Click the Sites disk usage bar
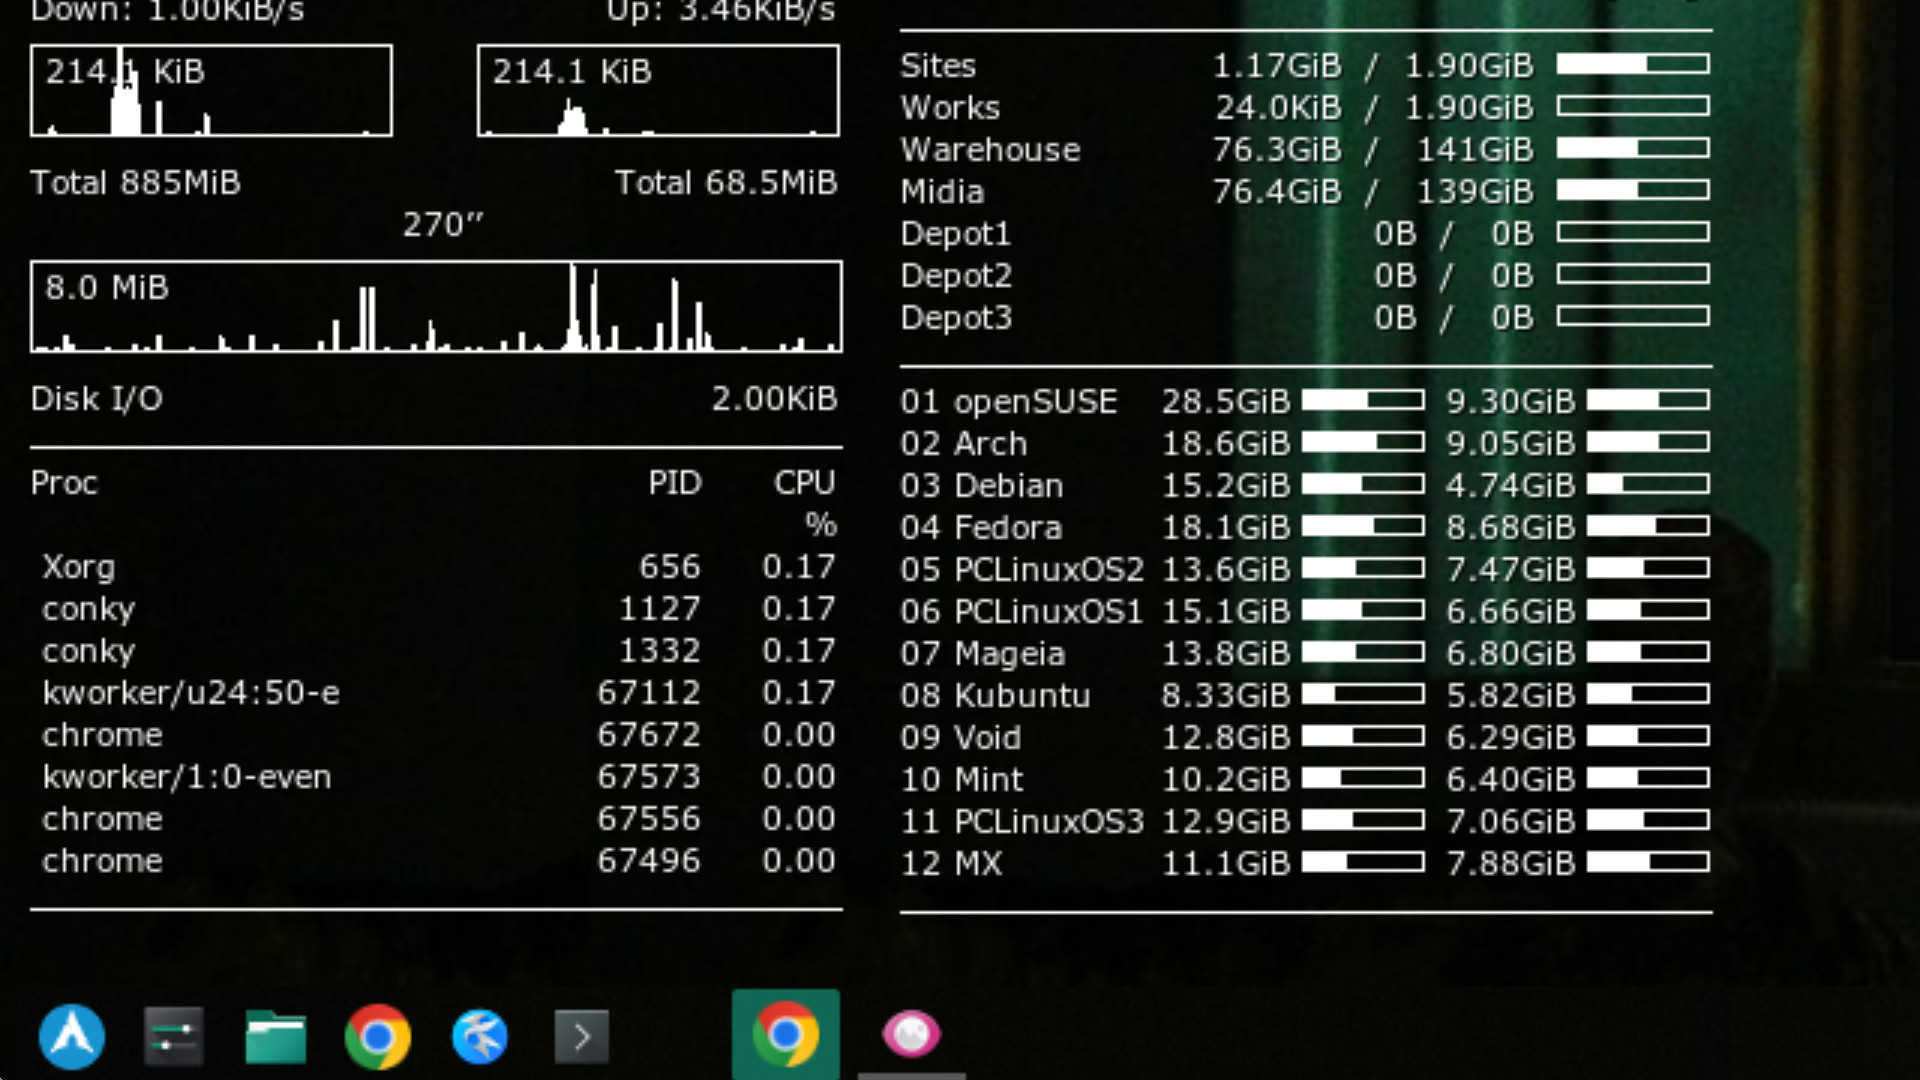Screen dimensions: 1920x1080 [1632, 65]
